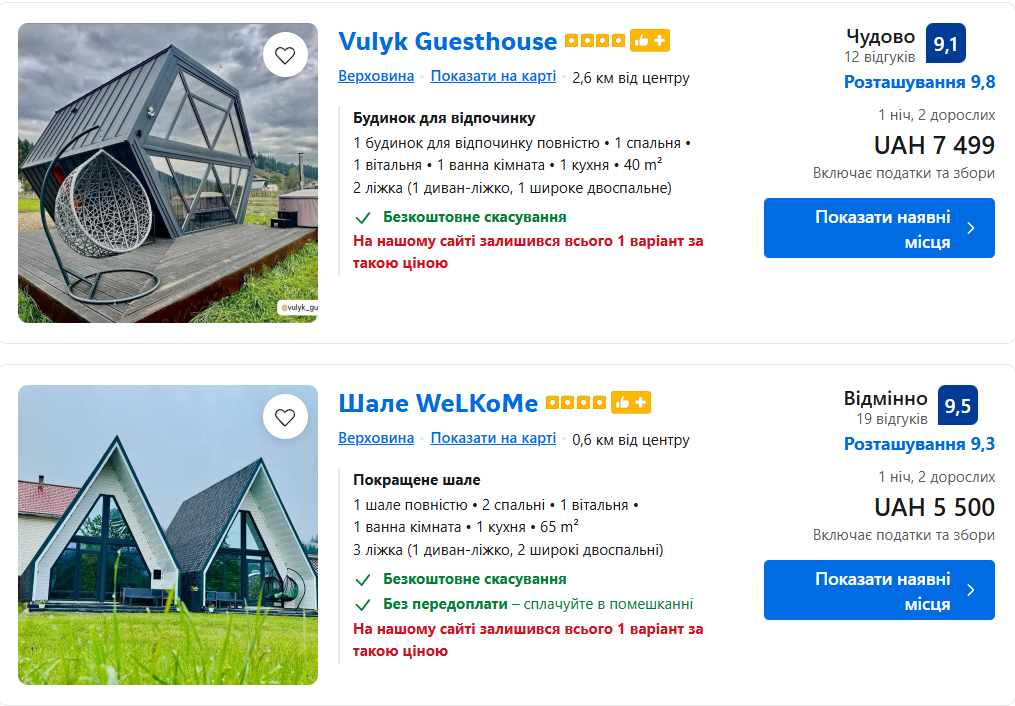Click the thumbs-up preferred badge on Шале WeLKoMe
Screen dimensions: 1015x706
pyautogui.click(x=631, y=403)
